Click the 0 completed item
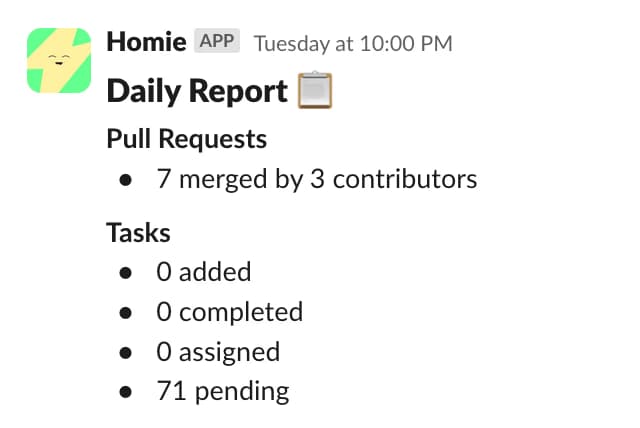The height and width of the screenshot is (428, 640). [x=230, y=311]
